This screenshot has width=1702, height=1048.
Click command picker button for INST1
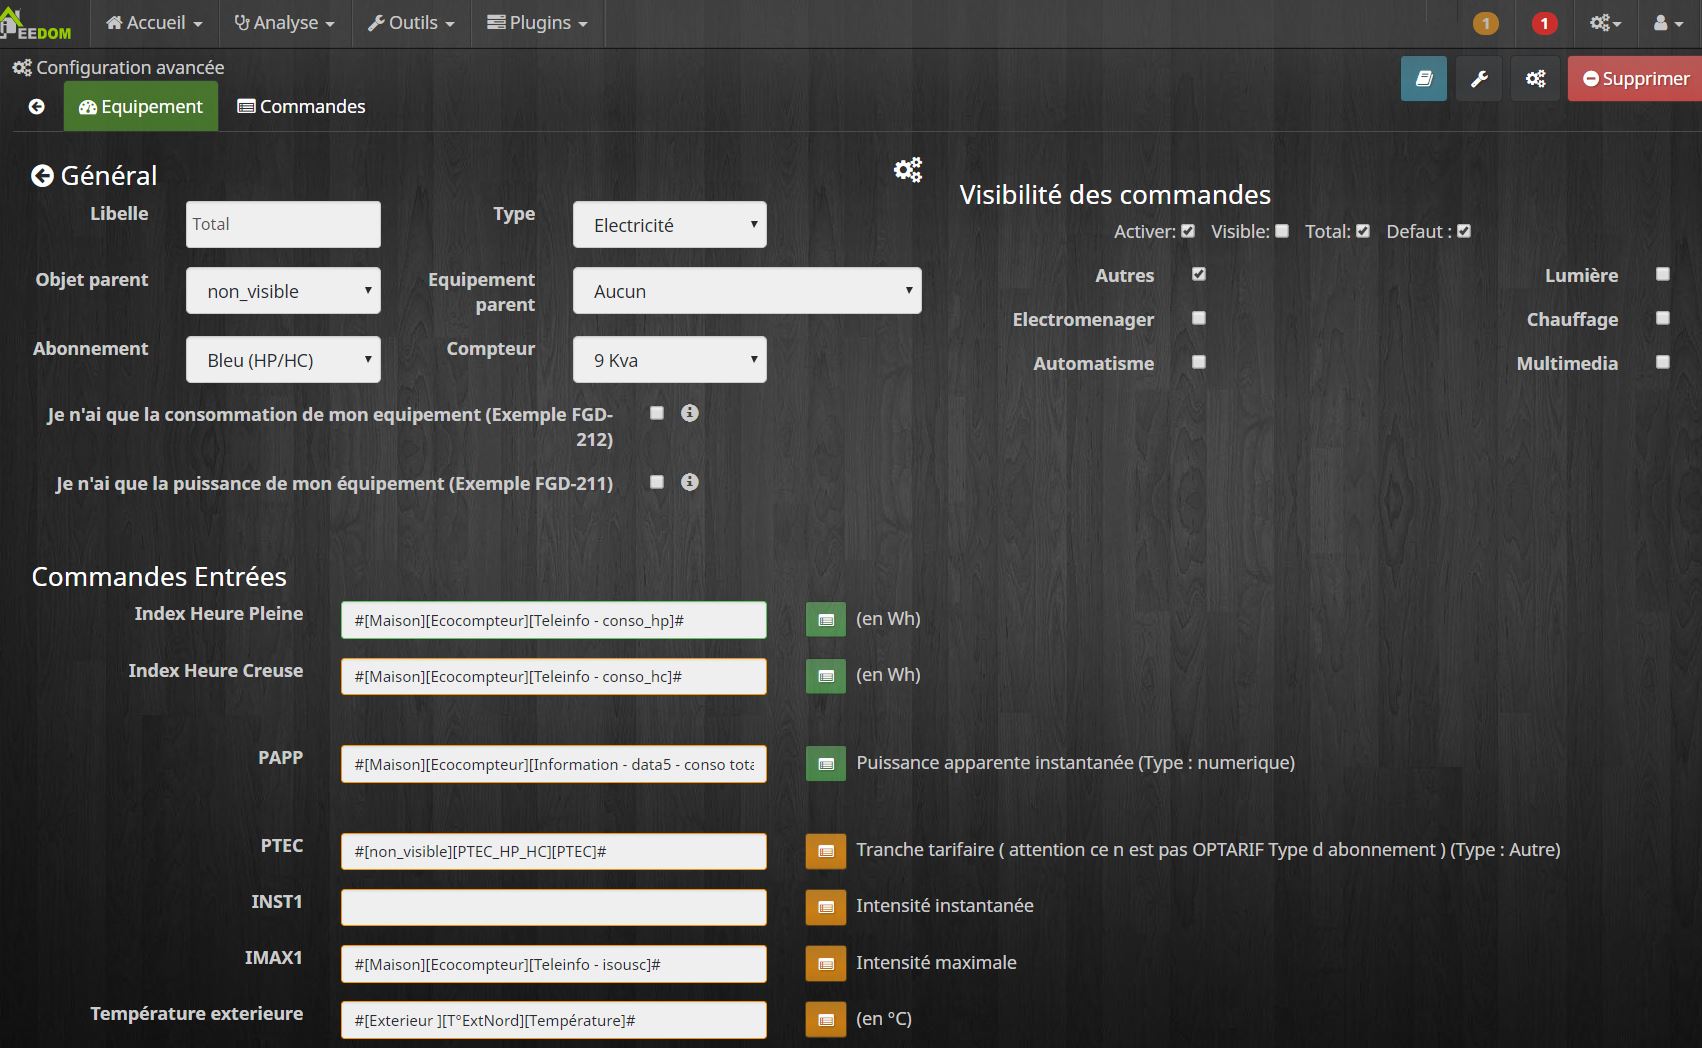pyautogui.click(x=826, y=907)
